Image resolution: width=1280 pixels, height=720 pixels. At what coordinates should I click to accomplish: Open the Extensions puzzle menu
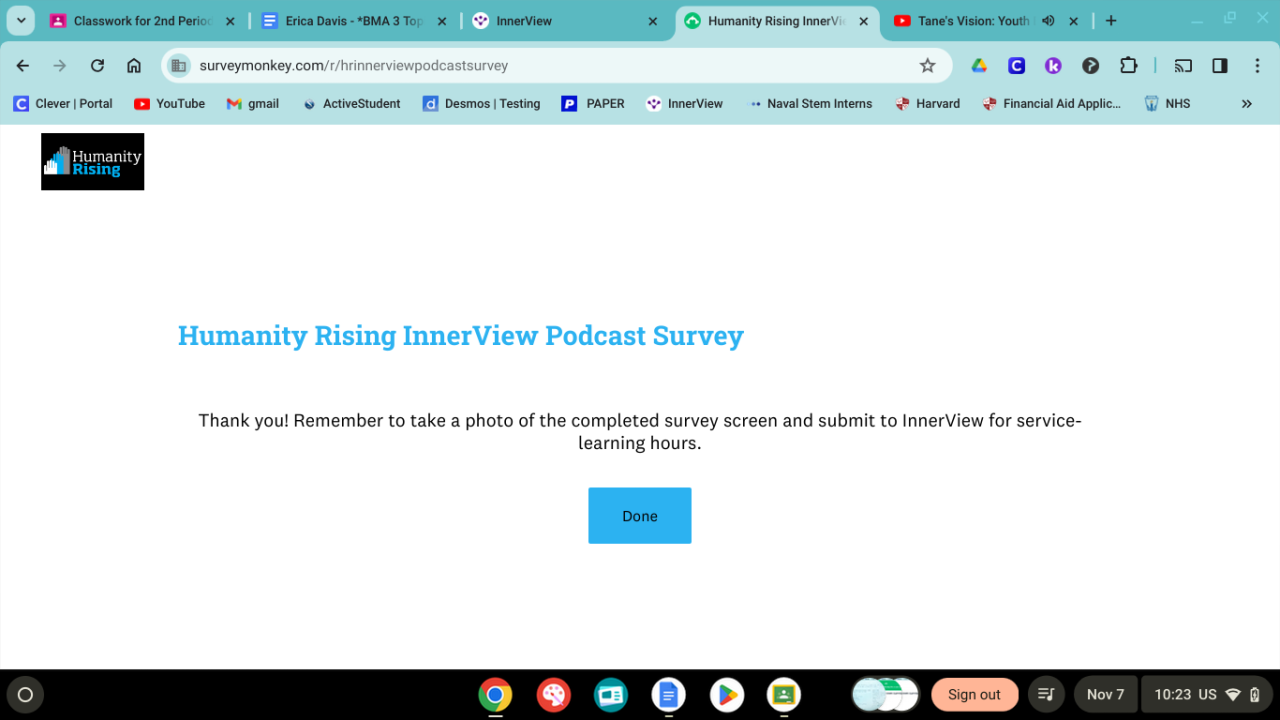[1129, 66]
